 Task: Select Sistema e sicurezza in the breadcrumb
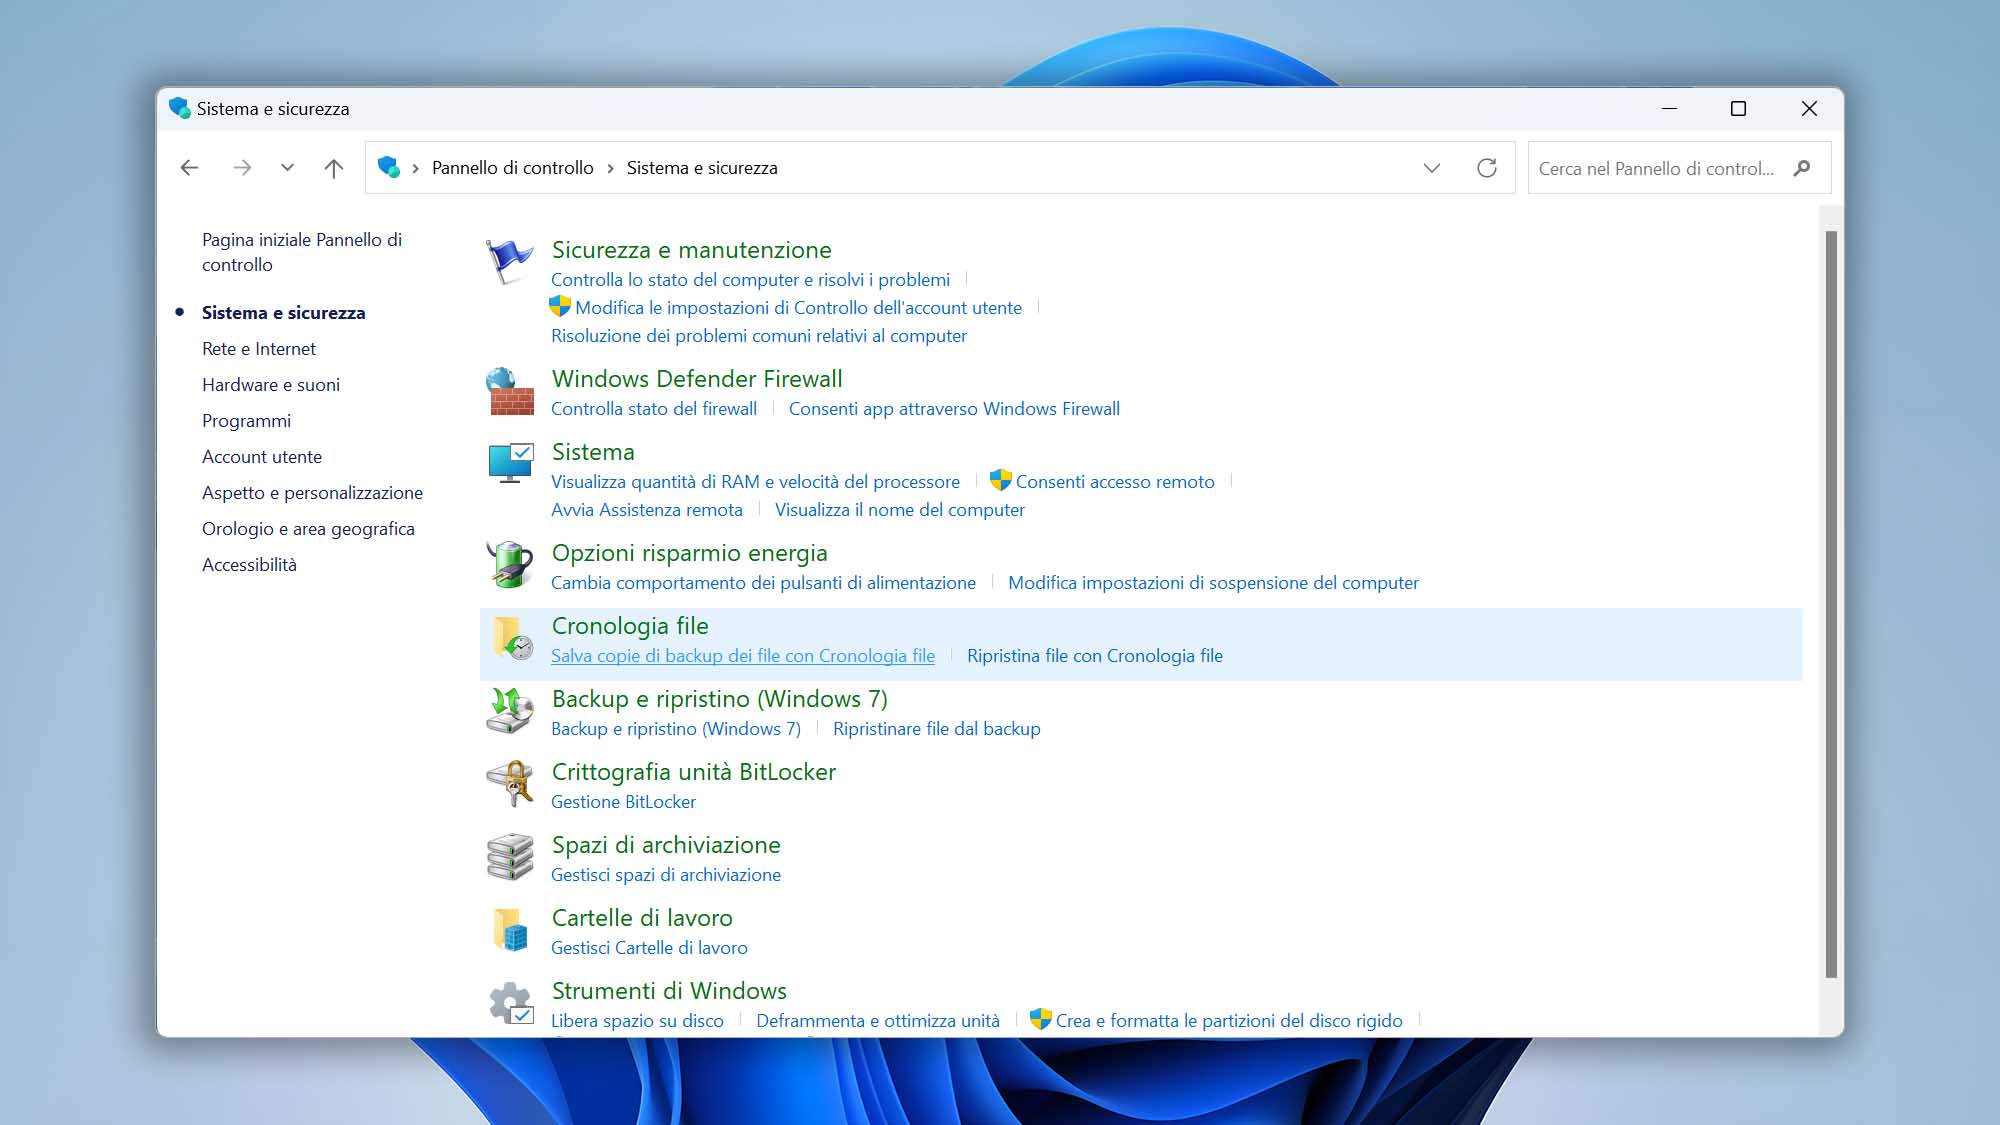tap(702, 168)
